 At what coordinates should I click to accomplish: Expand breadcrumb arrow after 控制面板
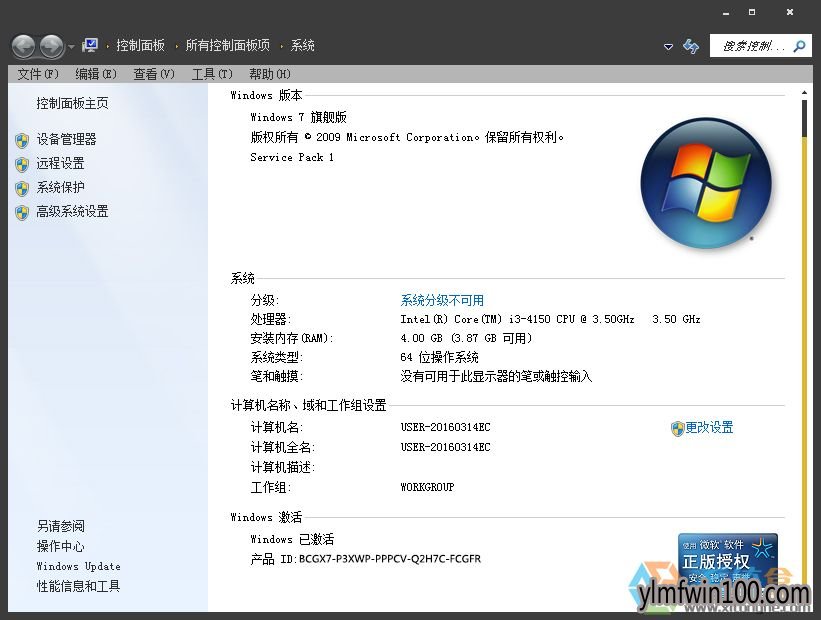[176, 46]
